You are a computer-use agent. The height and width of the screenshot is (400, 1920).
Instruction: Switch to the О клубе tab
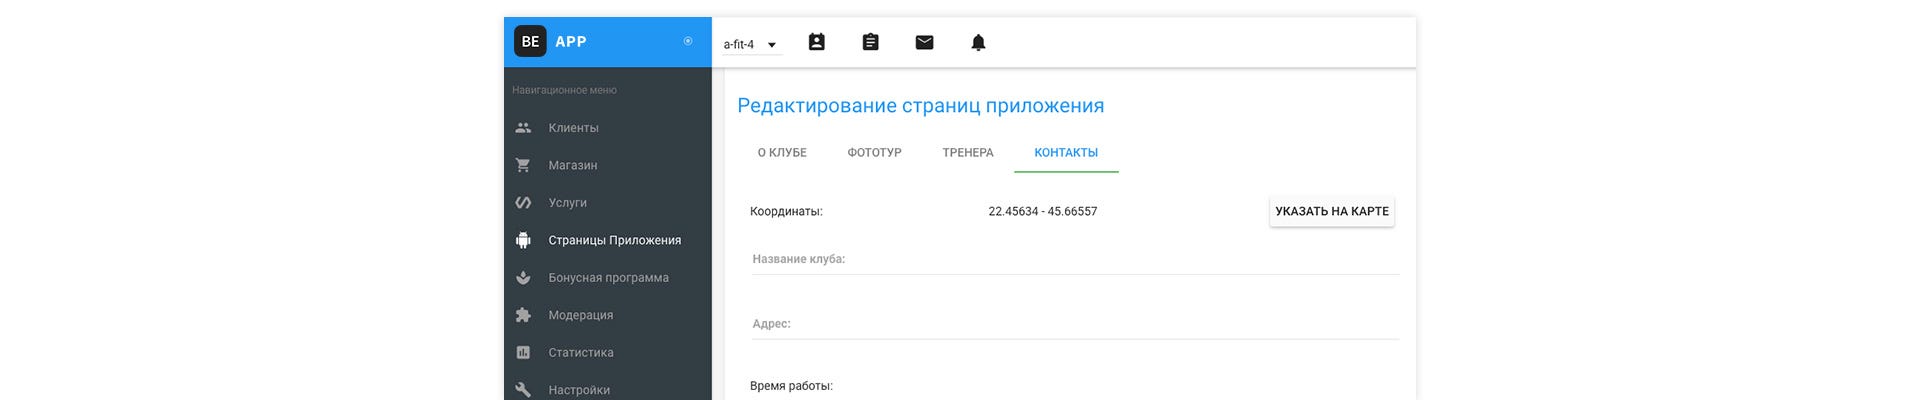782,153
